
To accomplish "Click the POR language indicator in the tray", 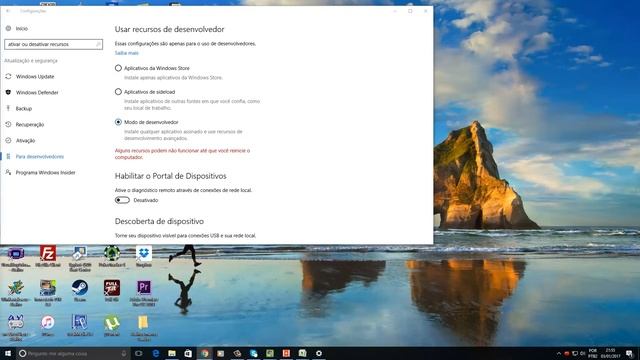I will point(593,353).
